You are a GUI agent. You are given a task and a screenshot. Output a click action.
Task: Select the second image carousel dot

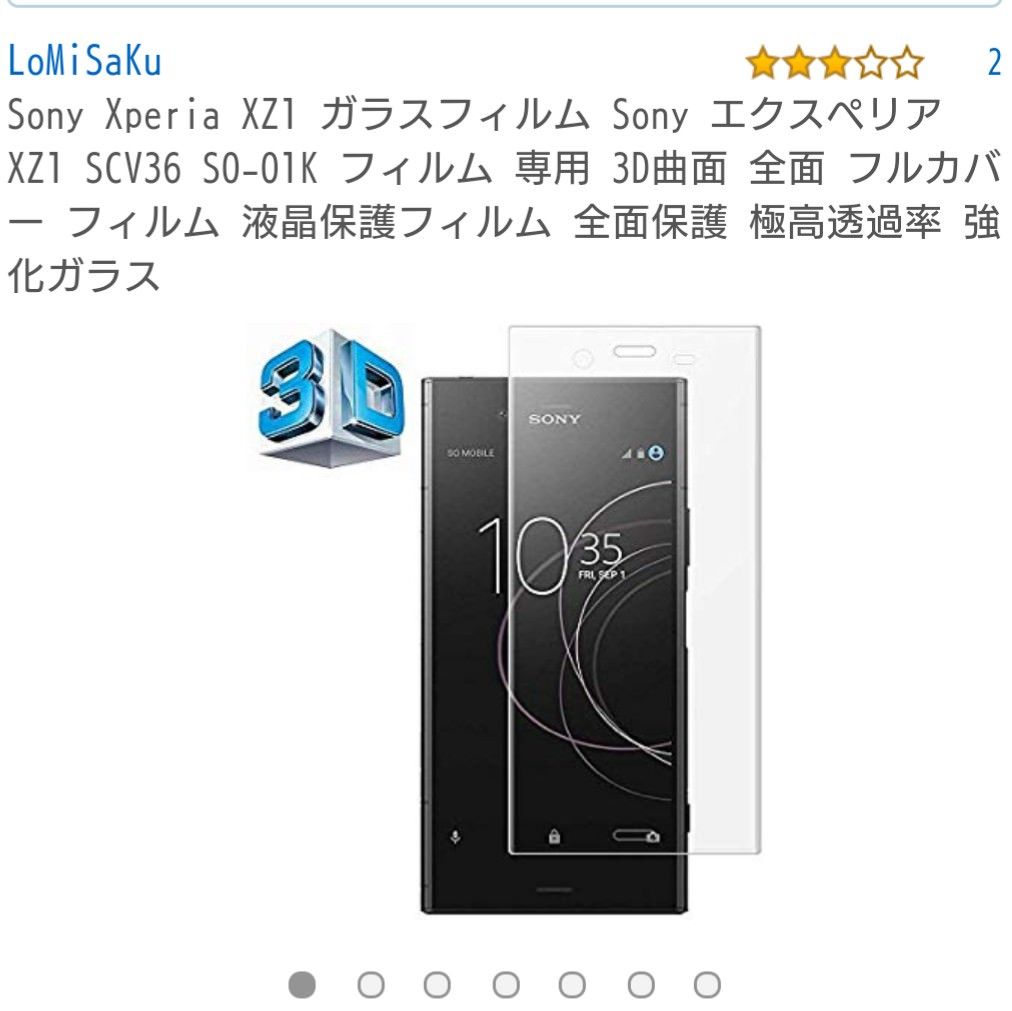(x=371, y=985)
